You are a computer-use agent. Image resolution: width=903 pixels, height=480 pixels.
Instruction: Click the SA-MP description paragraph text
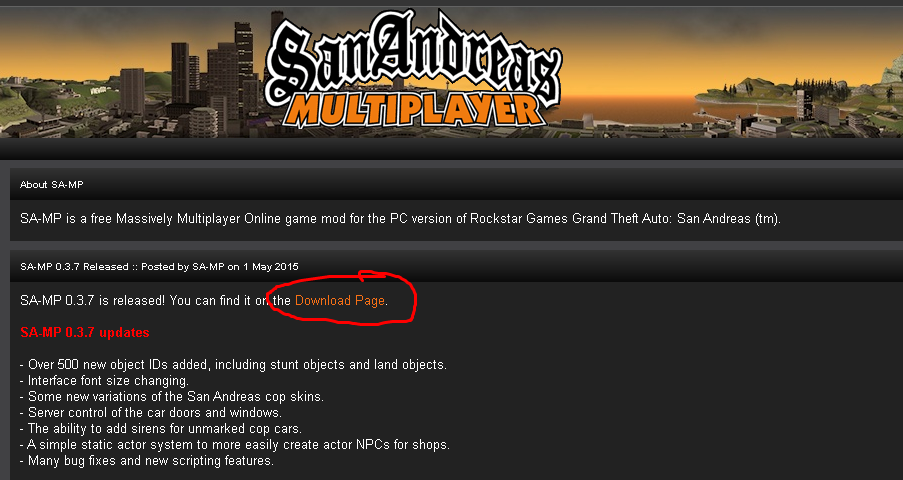[x=400, y=219]
